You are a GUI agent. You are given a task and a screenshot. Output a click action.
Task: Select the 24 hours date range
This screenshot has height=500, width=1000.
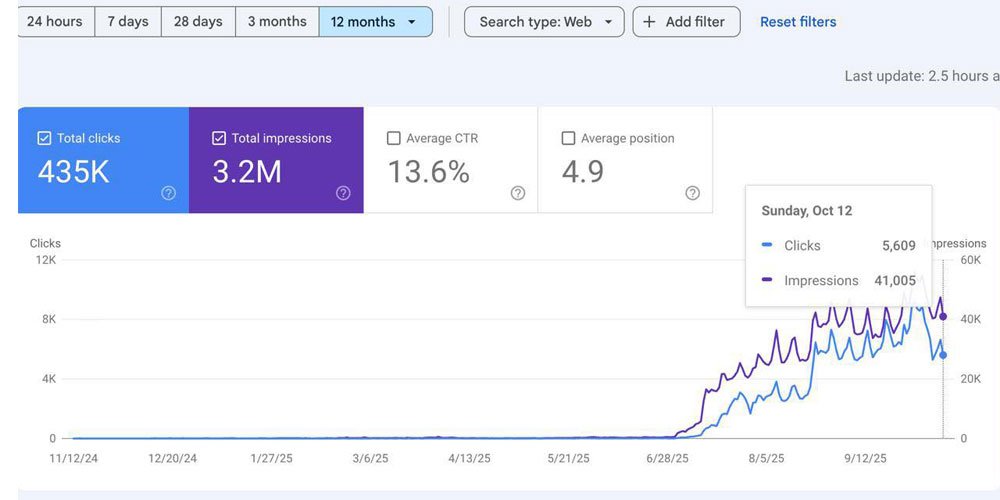tap(55, 22)
